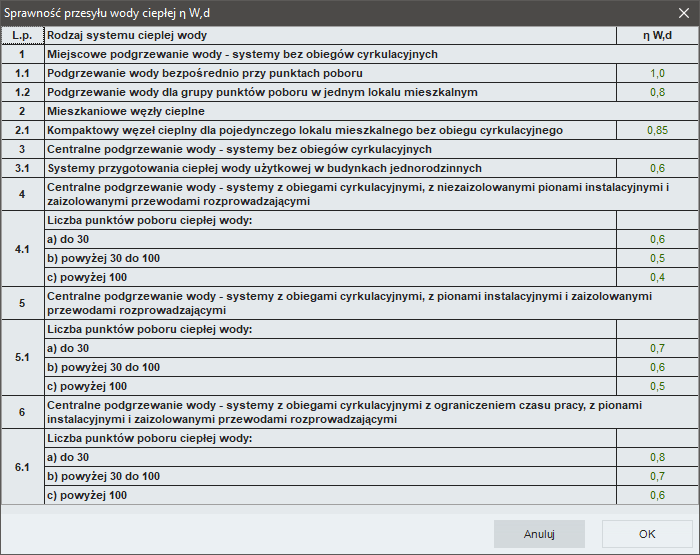
Task: Select value 0,6 in section 6.1 row c
Action: pos(657,495)
